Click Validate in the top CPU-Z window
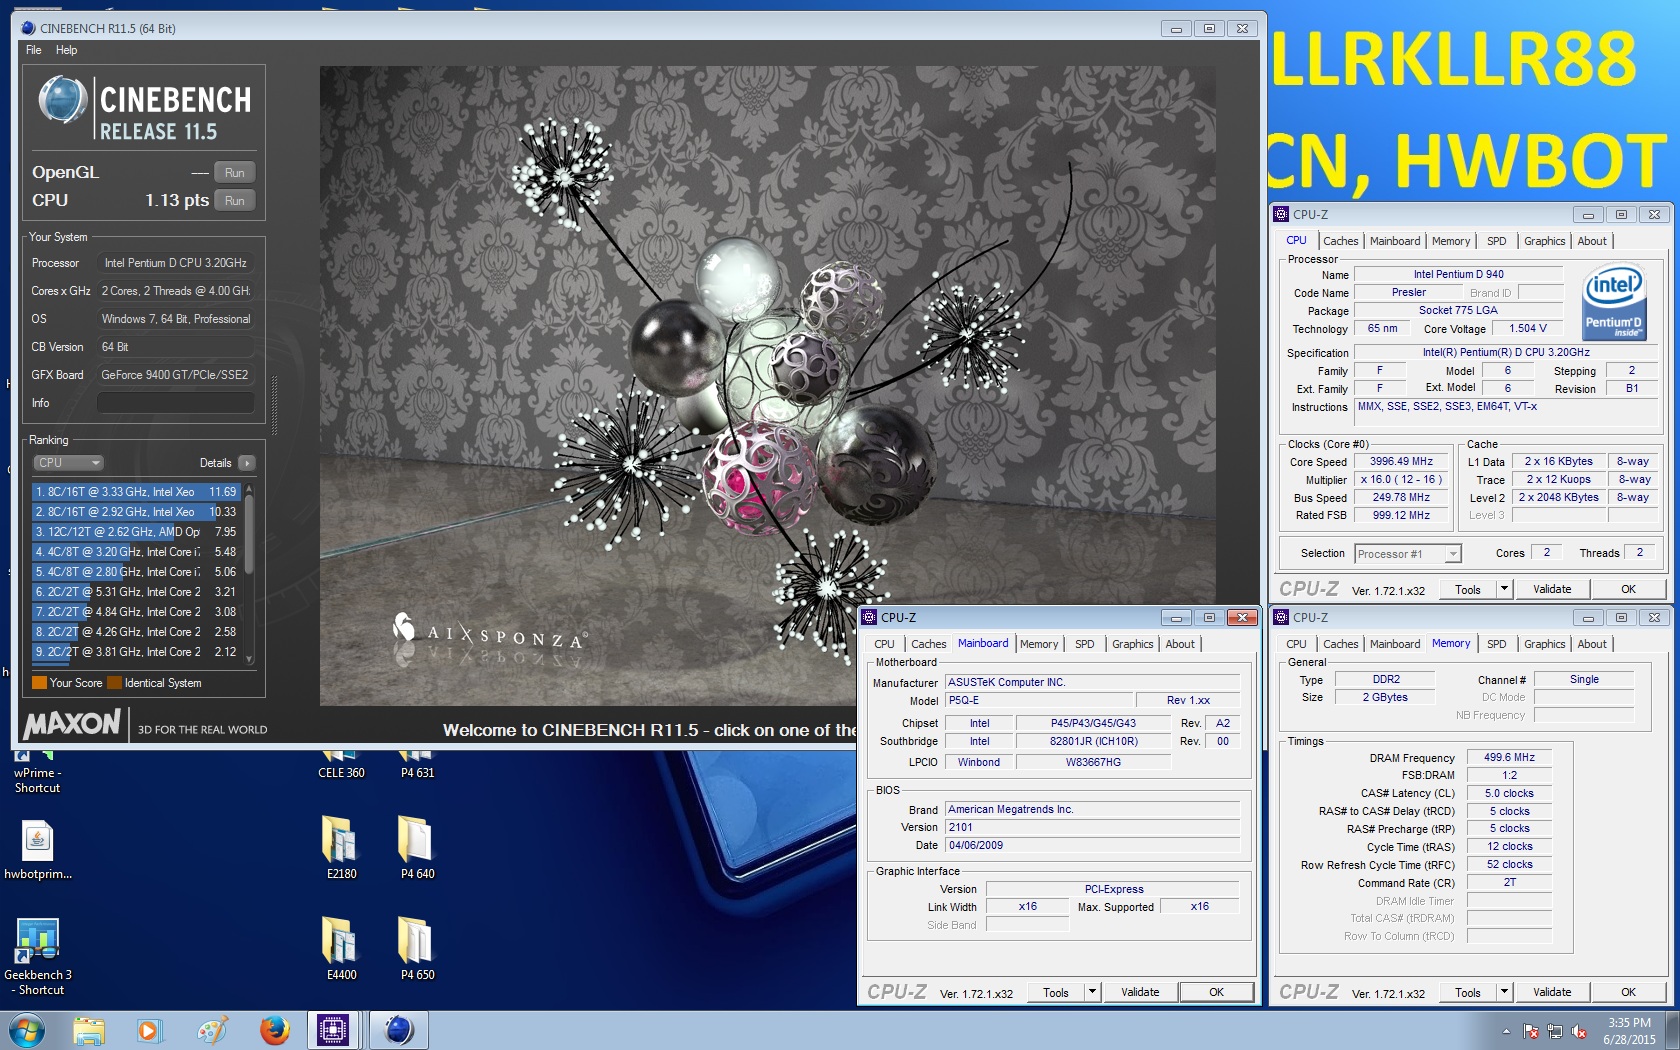 tap(1552, 589)
